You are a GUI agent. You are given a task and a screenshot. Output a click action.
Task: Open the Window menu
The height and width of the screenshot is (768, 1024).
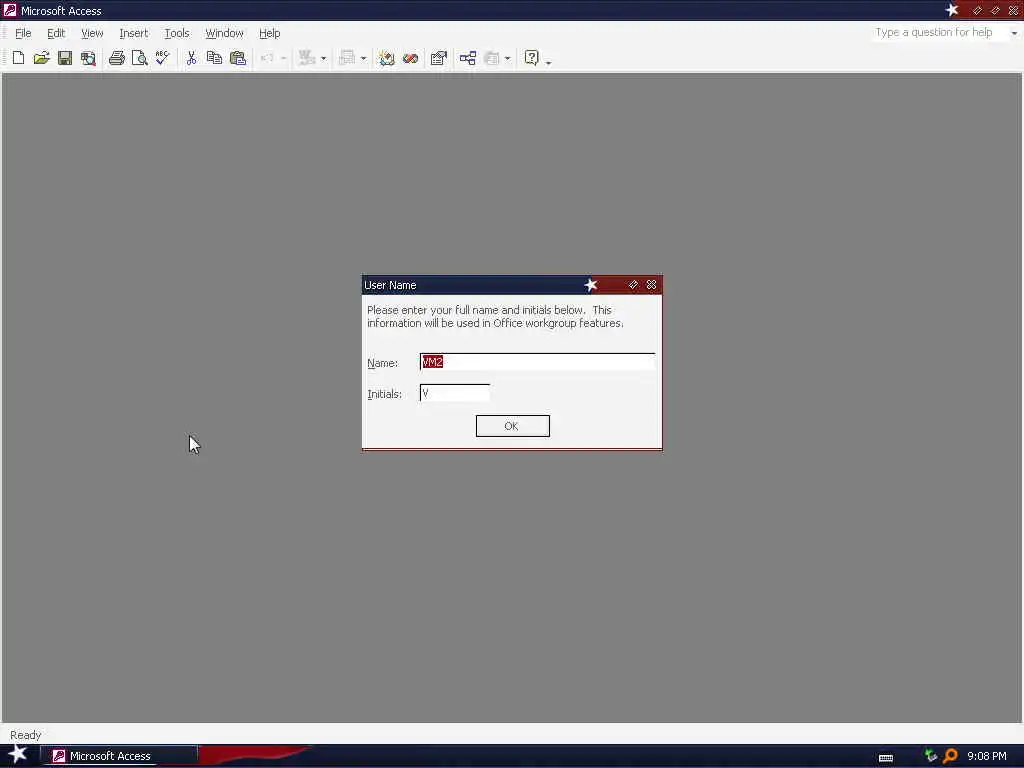(225, 33)
